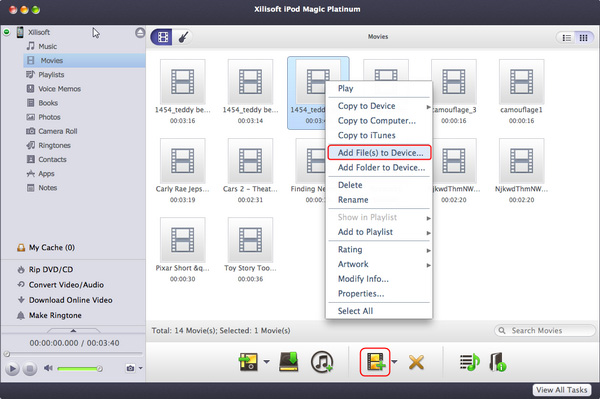Click the camera snapshot icon
600x399 pixels.
point(130,368)
